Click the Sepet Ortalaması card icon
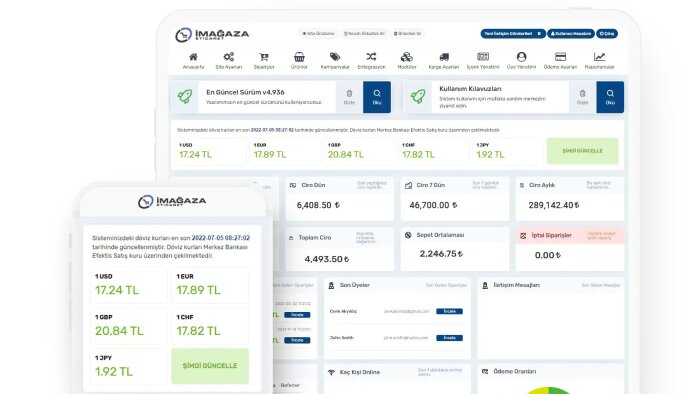This screenshot has height=394, width=700. (x=408, y=235)
